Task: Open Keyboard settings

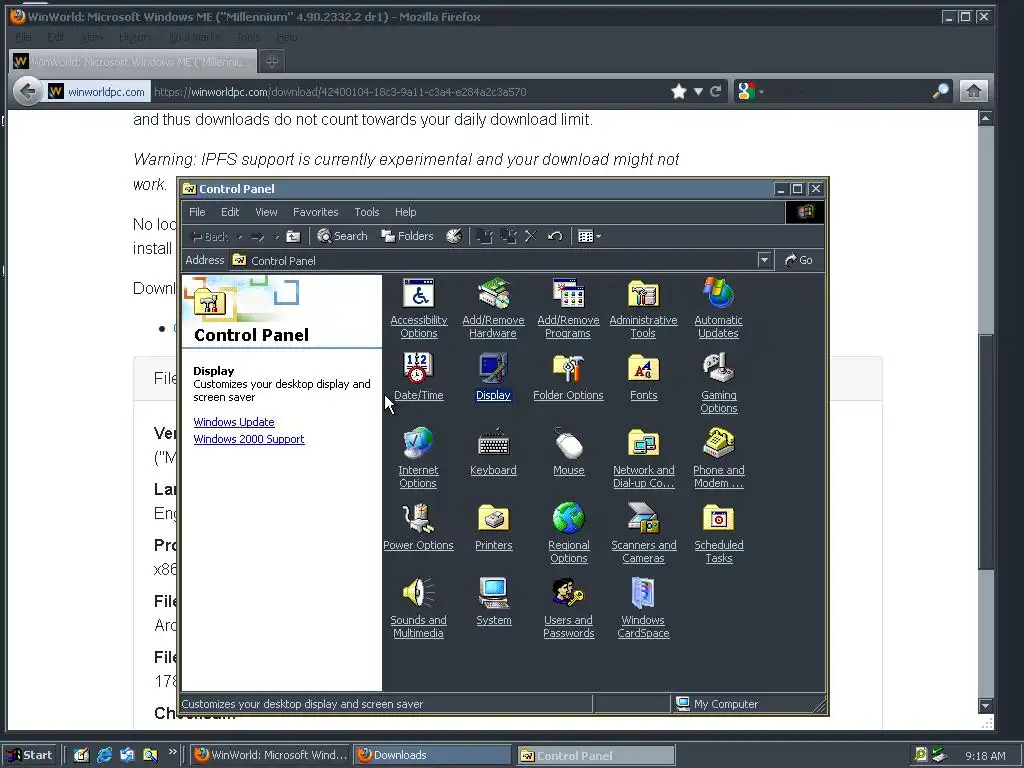Action: tap(493, 451)
